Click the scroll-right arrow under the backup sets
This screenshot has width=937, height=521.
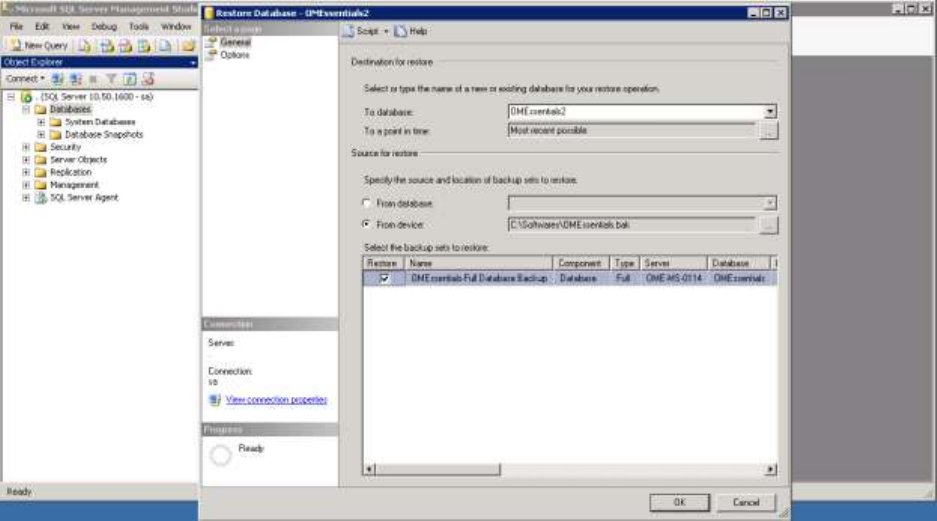pos(770,470)
